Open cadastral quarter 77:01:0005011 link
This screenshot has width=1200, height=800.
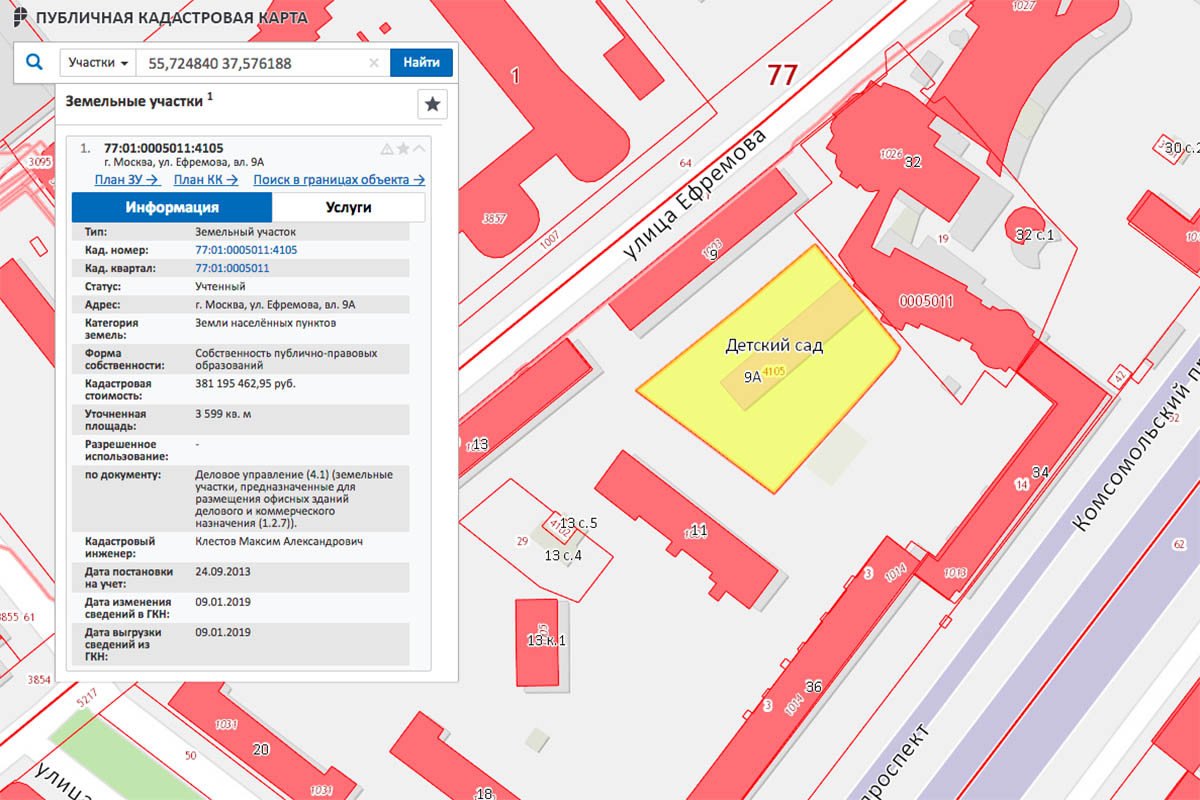[232, 268]
